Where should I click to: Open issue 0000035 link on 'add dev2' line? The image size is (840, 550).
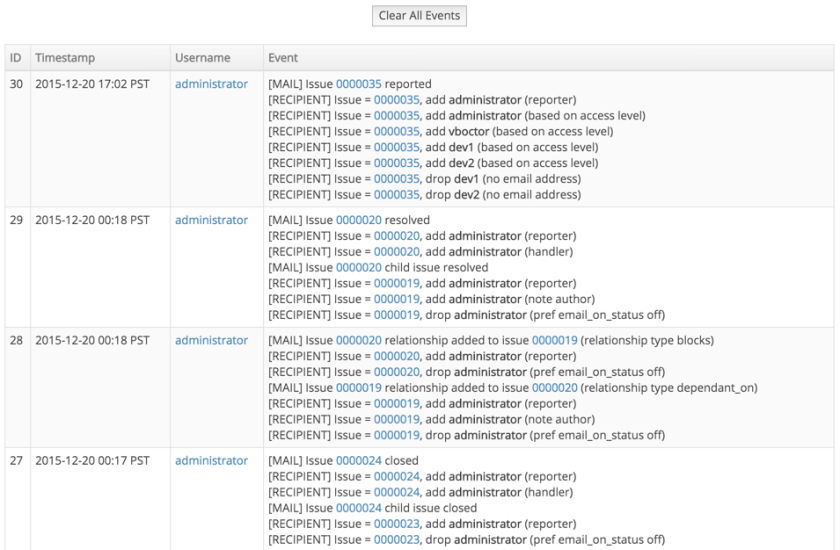[396, 163]
